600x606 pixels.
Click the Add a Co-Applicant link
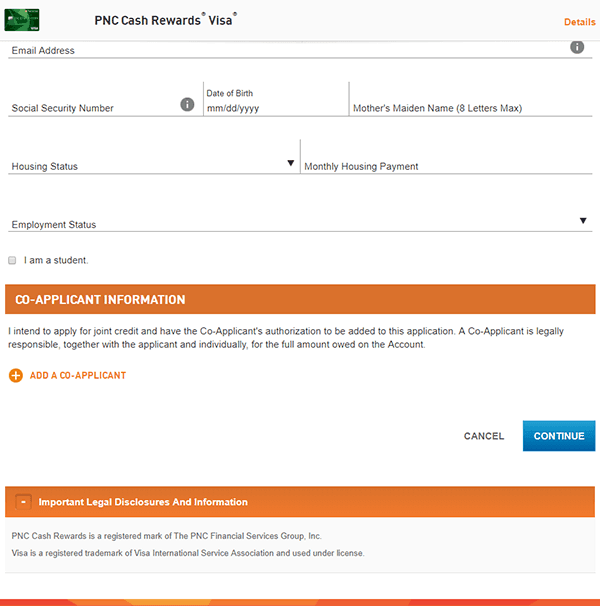(78, 376)
